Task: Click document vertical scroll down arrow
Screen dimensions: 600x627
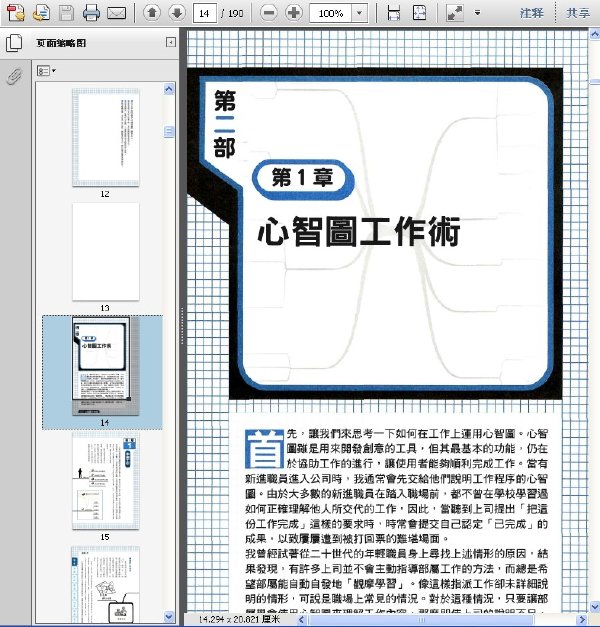Action: click(x=595, y=607)
